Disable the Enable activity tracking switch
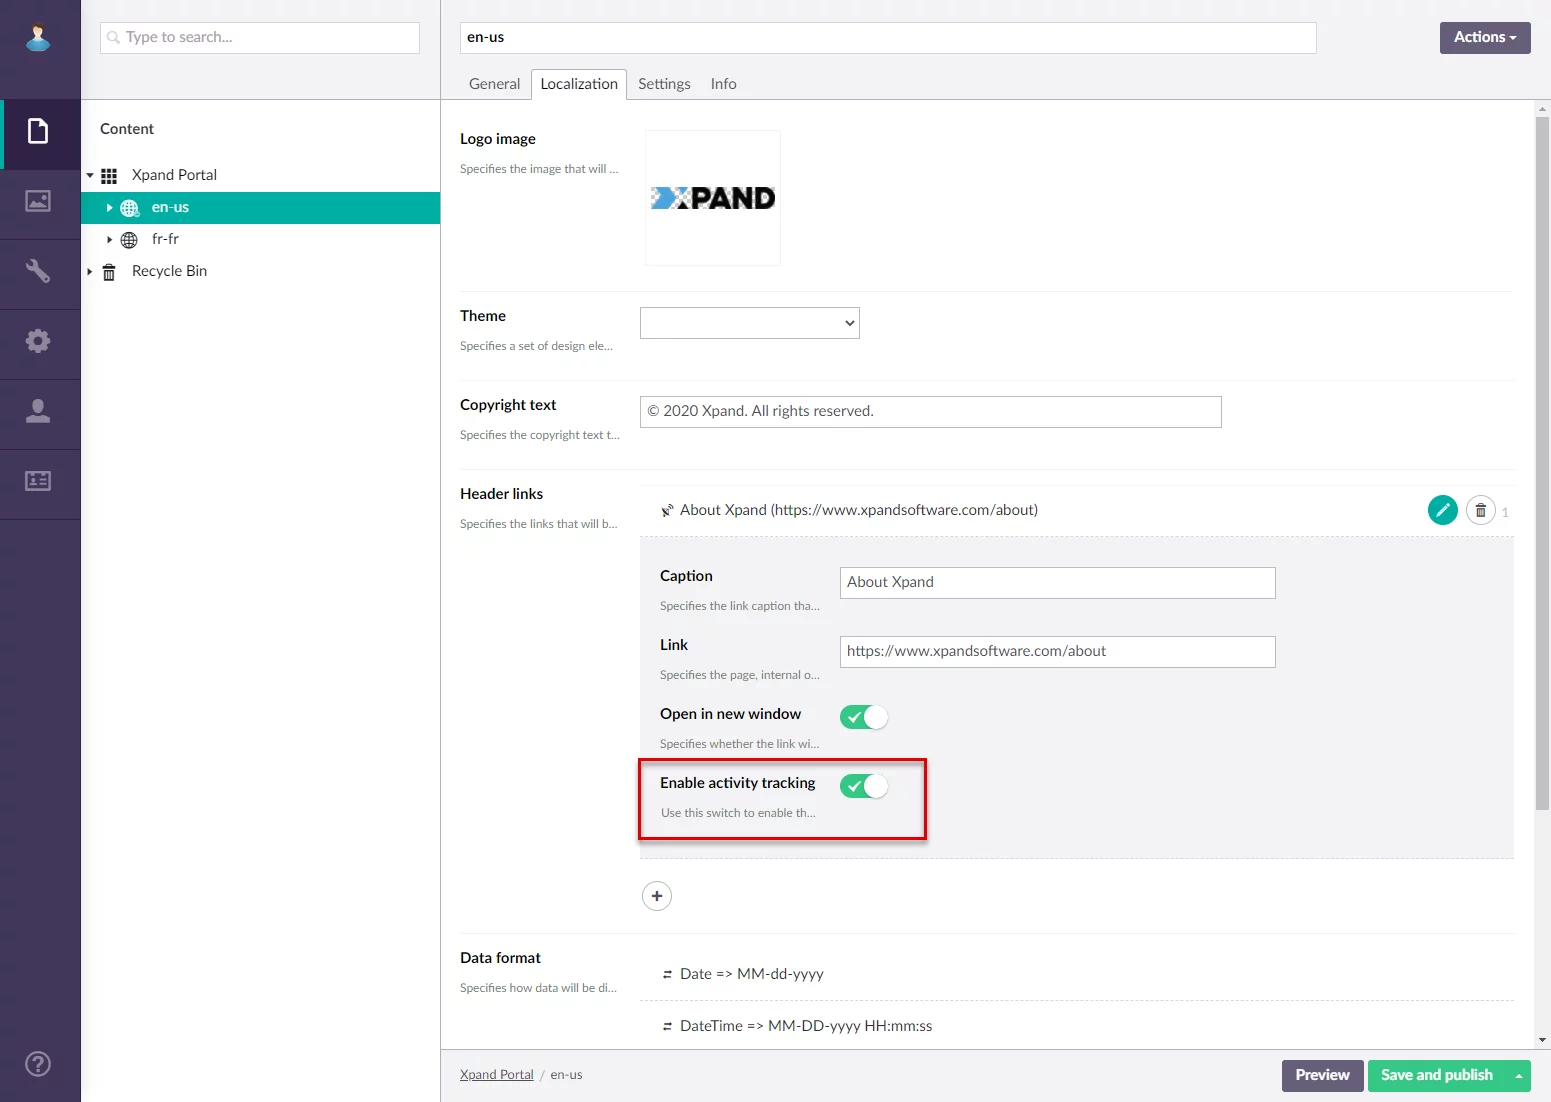 (x=864, y=786)
